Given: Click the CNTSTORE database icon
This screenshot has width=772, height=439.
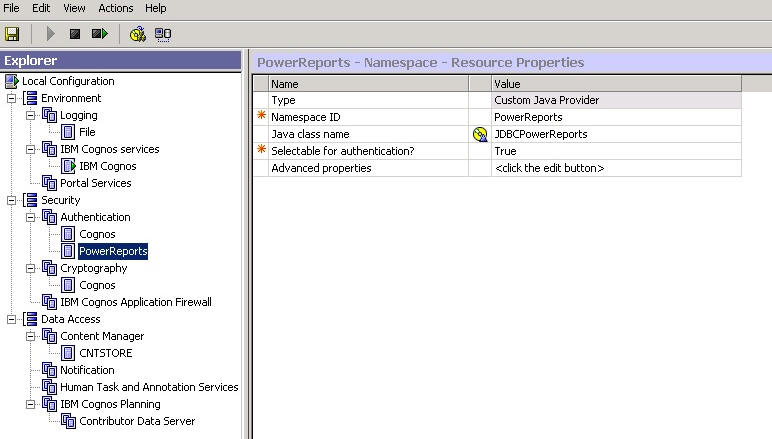Looking at the screenshot, I should pos(68,353).
